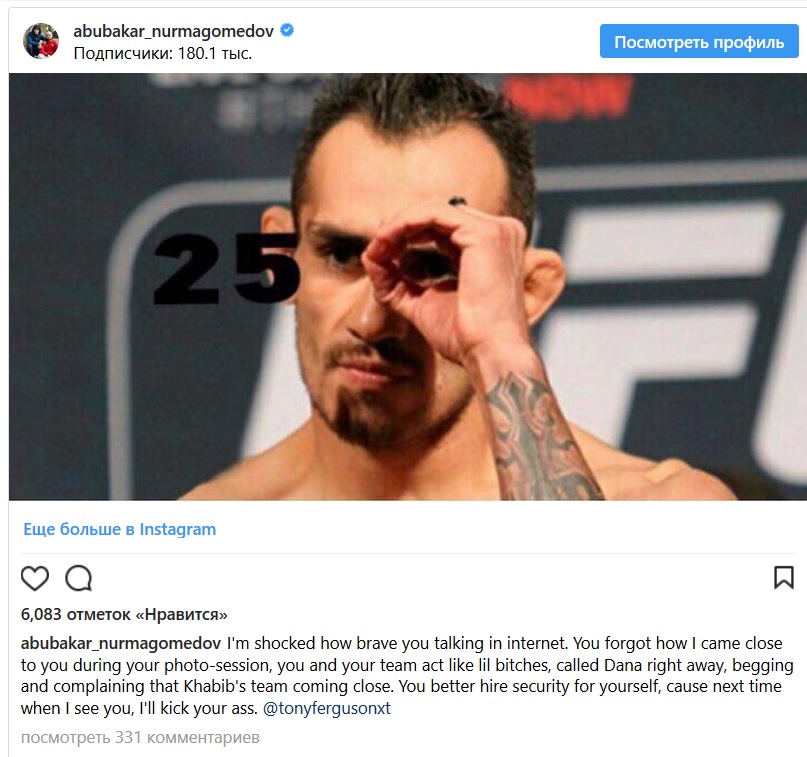View all 331 комментариев
Image resolution: width=807 pixels, height=757 pixels.
[140, 737]
